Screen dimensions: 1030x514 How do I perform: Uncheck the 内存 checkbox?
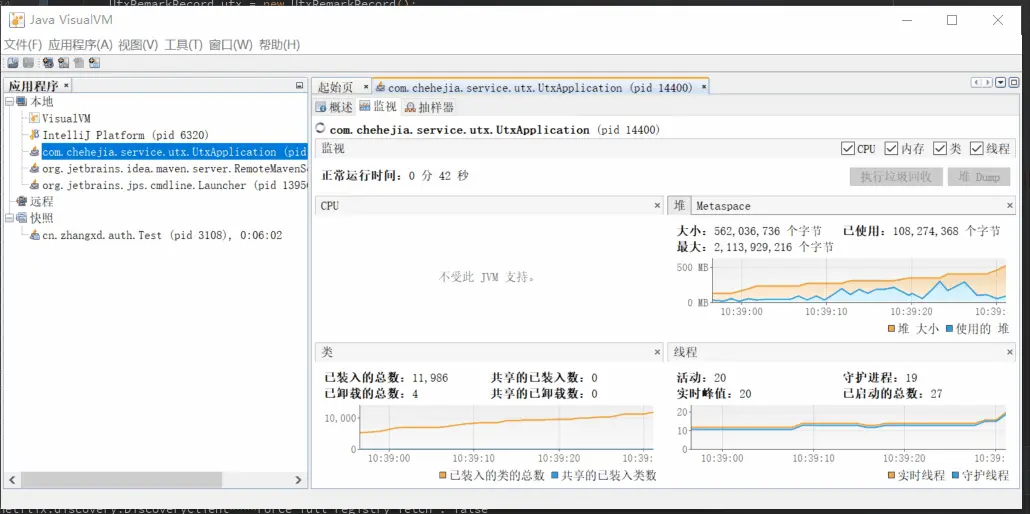point(891,149)
